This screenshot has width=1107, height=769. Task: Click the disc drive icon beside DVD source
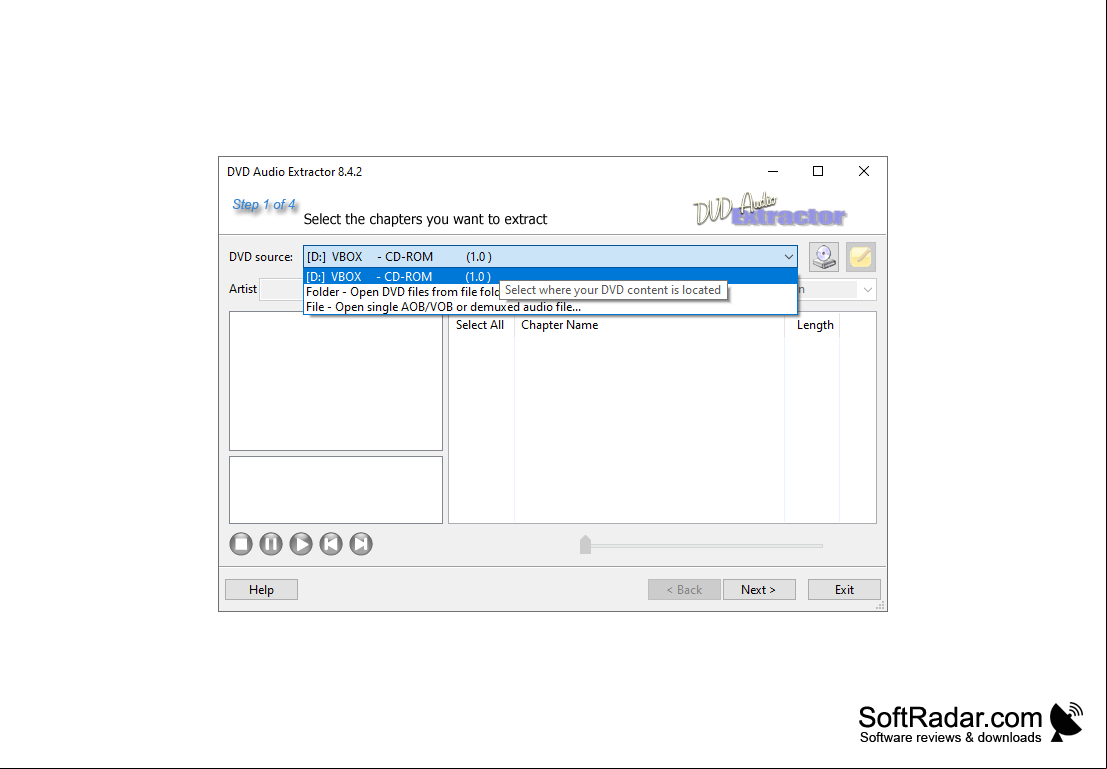(823, 256)
